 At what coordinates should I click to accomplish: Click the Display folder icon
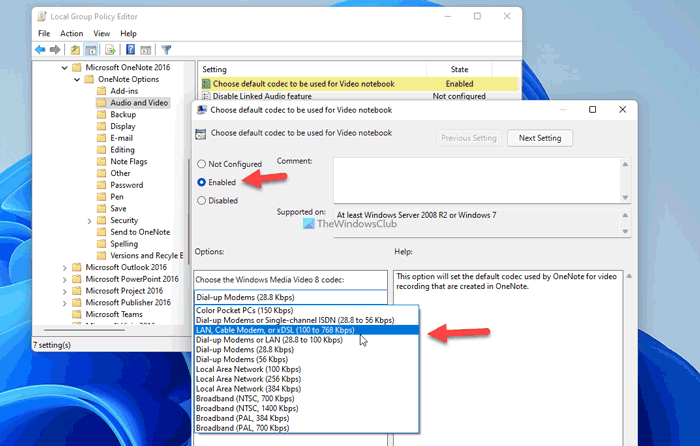102,126
